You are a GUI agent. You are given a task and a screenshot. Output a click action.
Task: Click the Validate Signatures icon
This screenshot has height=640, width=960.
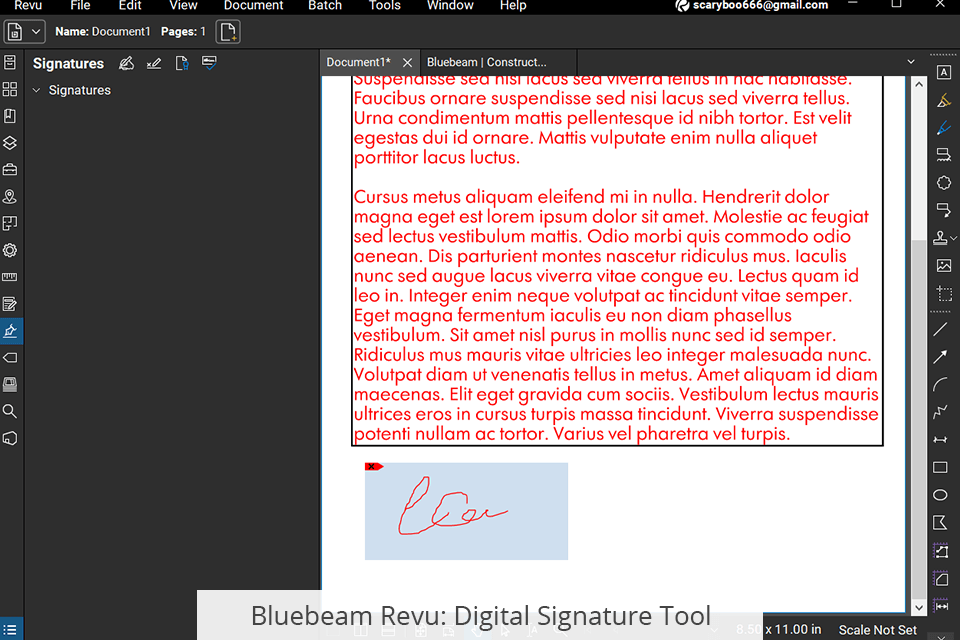(209, 63)
